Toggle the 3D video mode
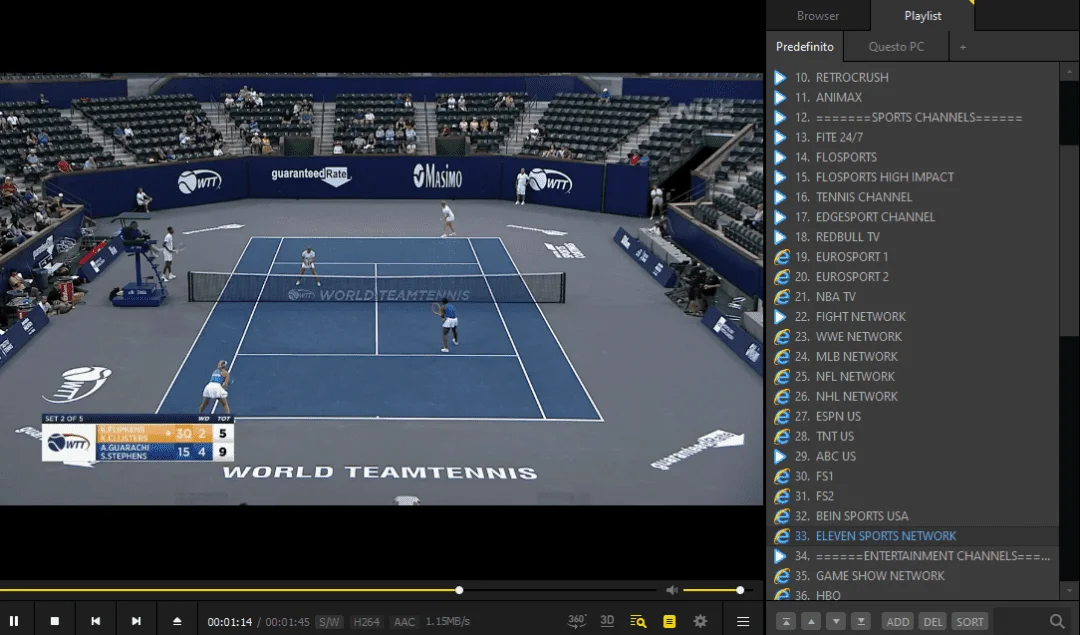 607,621
